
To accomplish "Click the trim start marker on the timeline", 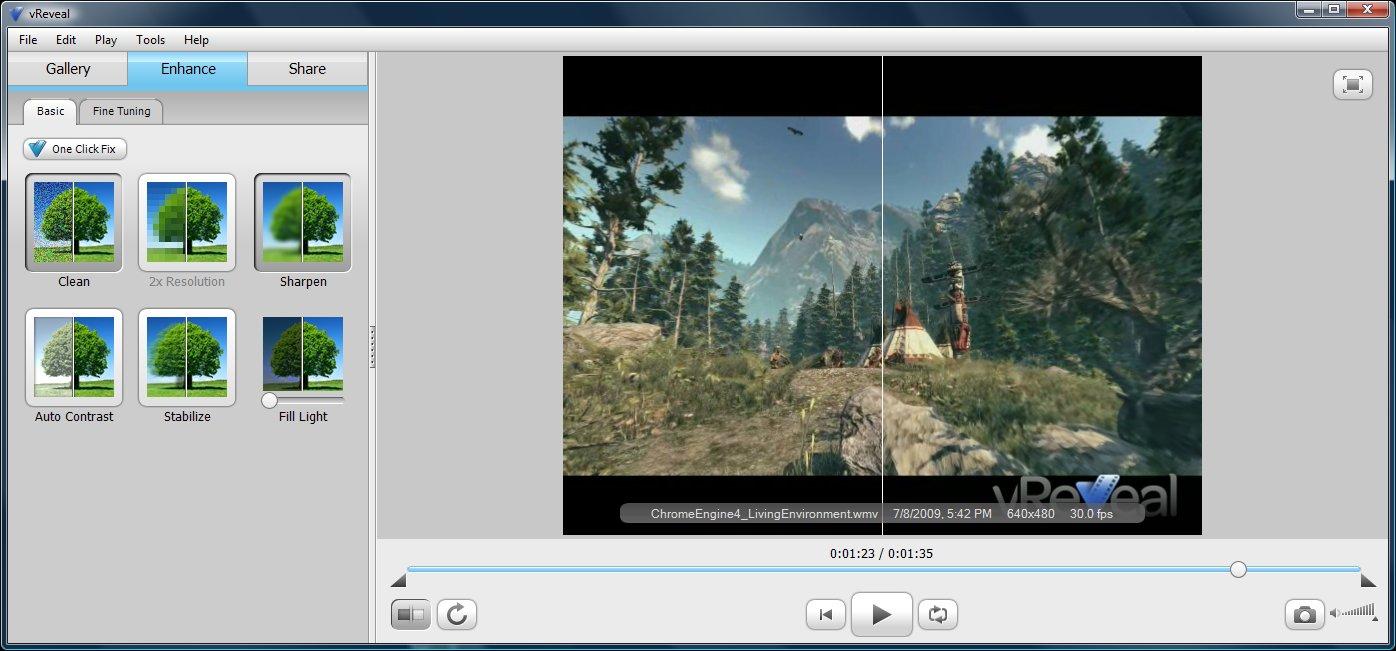I will [398, 580].
